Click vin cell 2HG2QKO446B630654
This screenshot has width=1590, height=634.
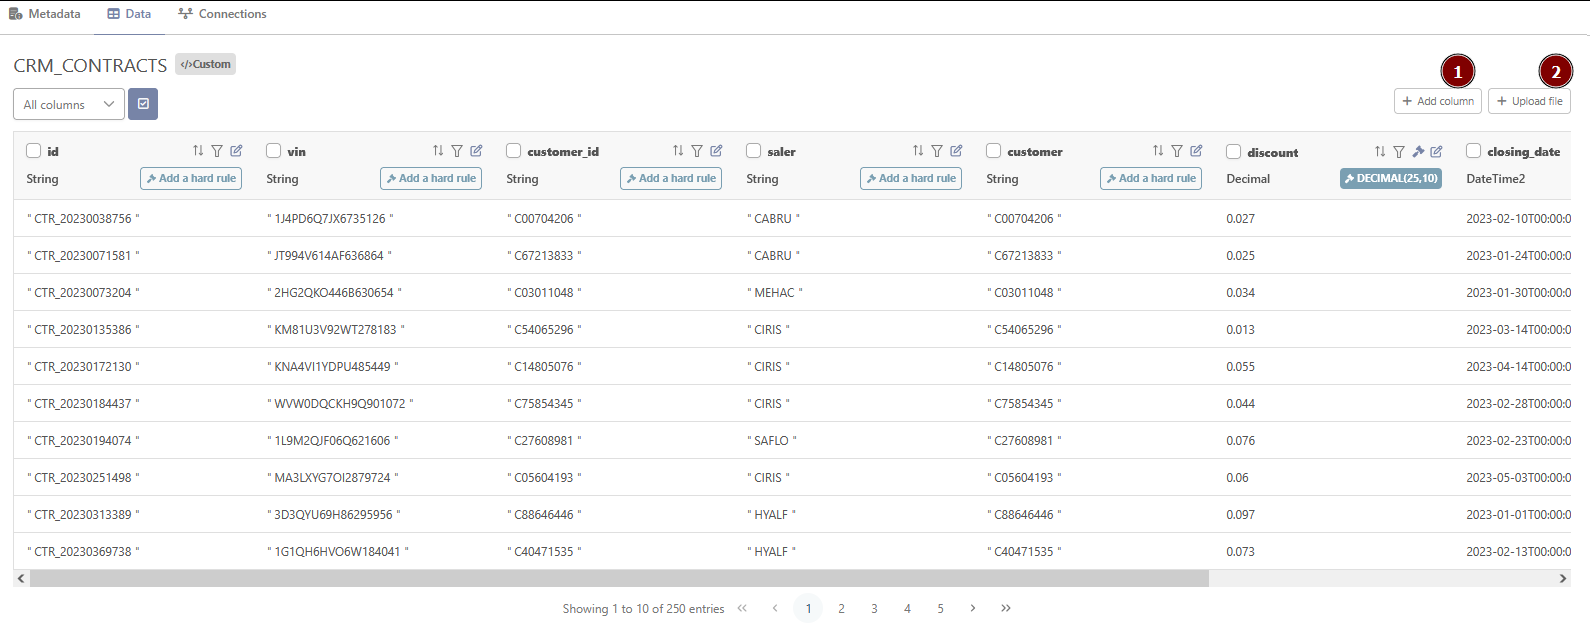coord(334,292)
